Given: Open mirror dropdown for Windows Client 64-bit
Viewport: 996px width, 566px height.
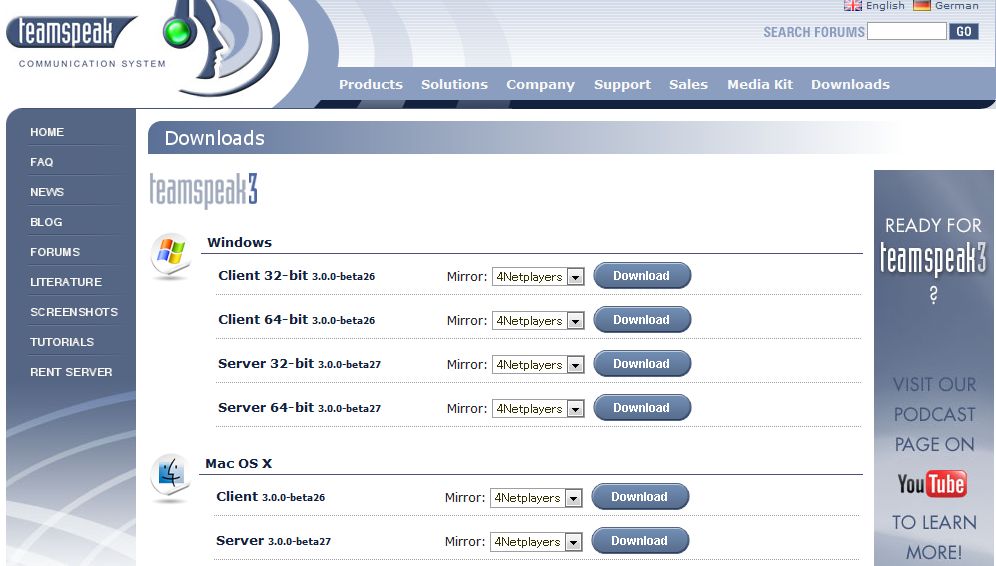Looking at the screenshot, I should coord(538,321).
